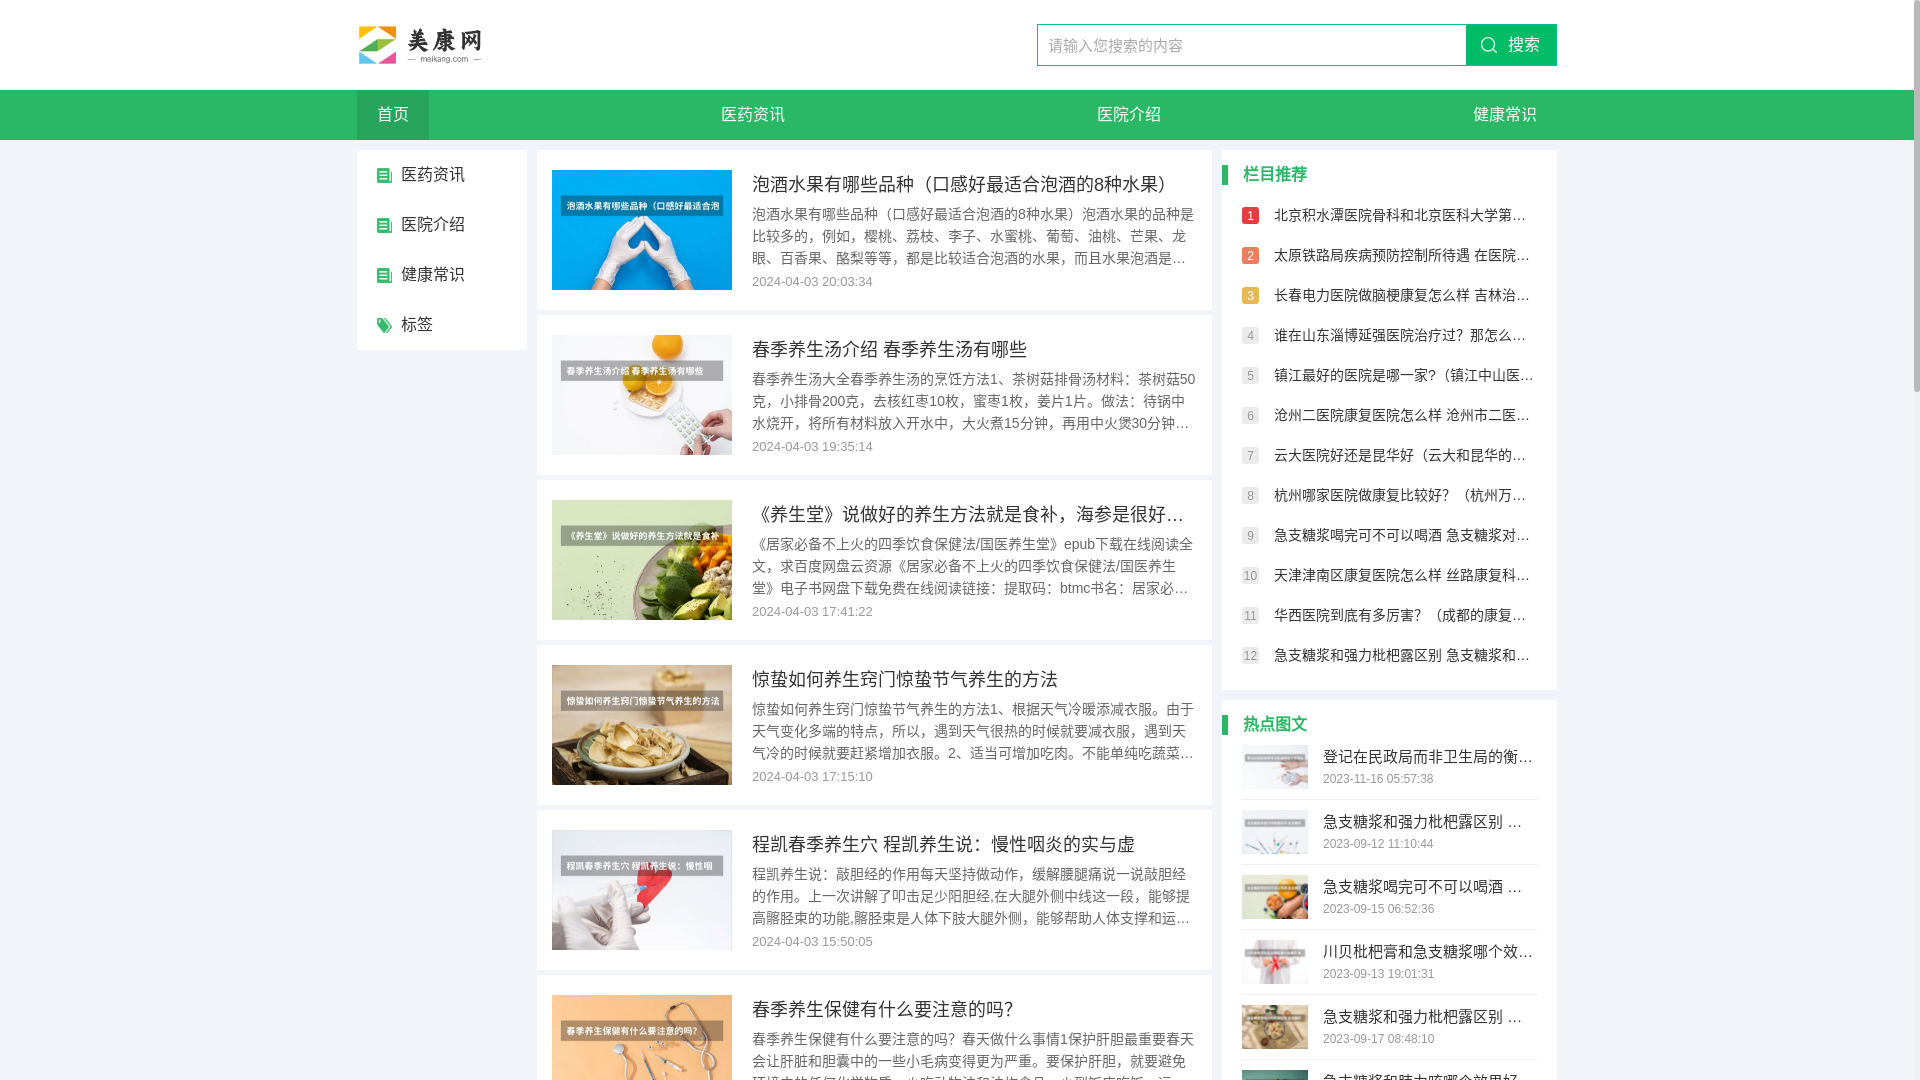
Task: Open recommended item 5 镇江最好的医院
Action: tap(1404, 375)
